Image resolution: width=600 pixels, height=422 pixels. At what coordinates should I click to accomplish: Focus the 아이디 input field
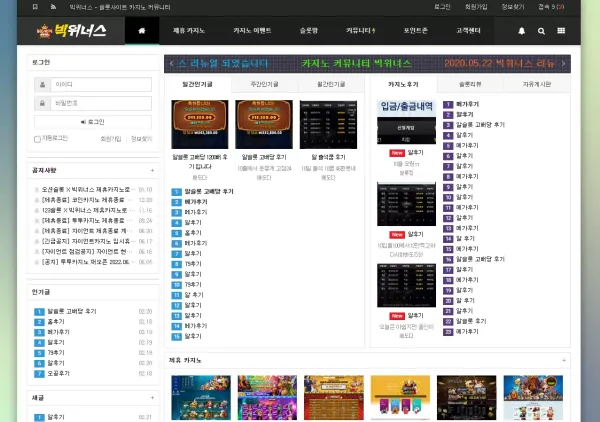[x=101, y=85]
